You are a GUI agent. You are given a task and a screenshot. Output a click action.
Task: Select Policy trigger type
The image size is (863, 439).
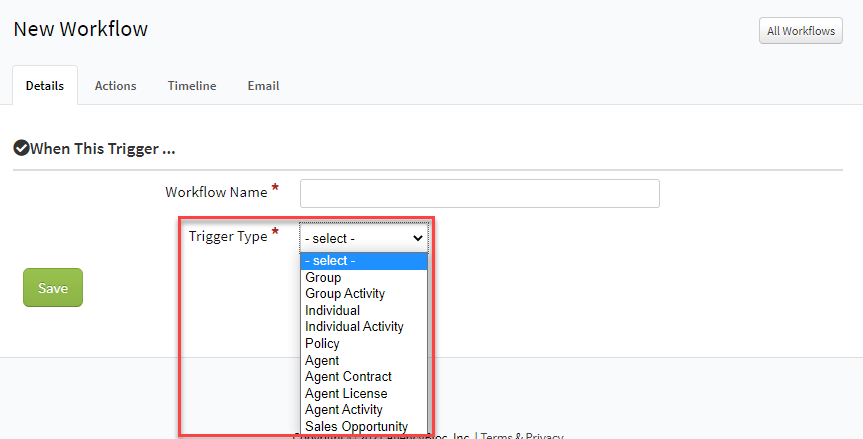pos(364,343)
